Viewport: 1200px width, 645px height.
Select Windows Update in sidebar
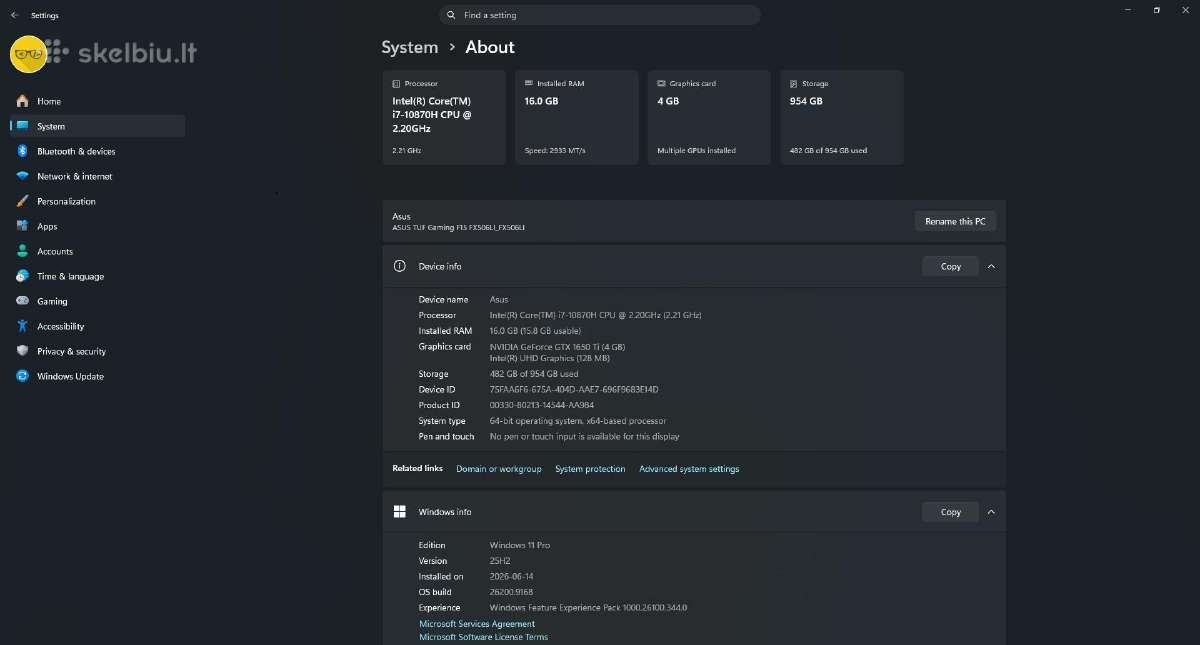click(97, 376)
